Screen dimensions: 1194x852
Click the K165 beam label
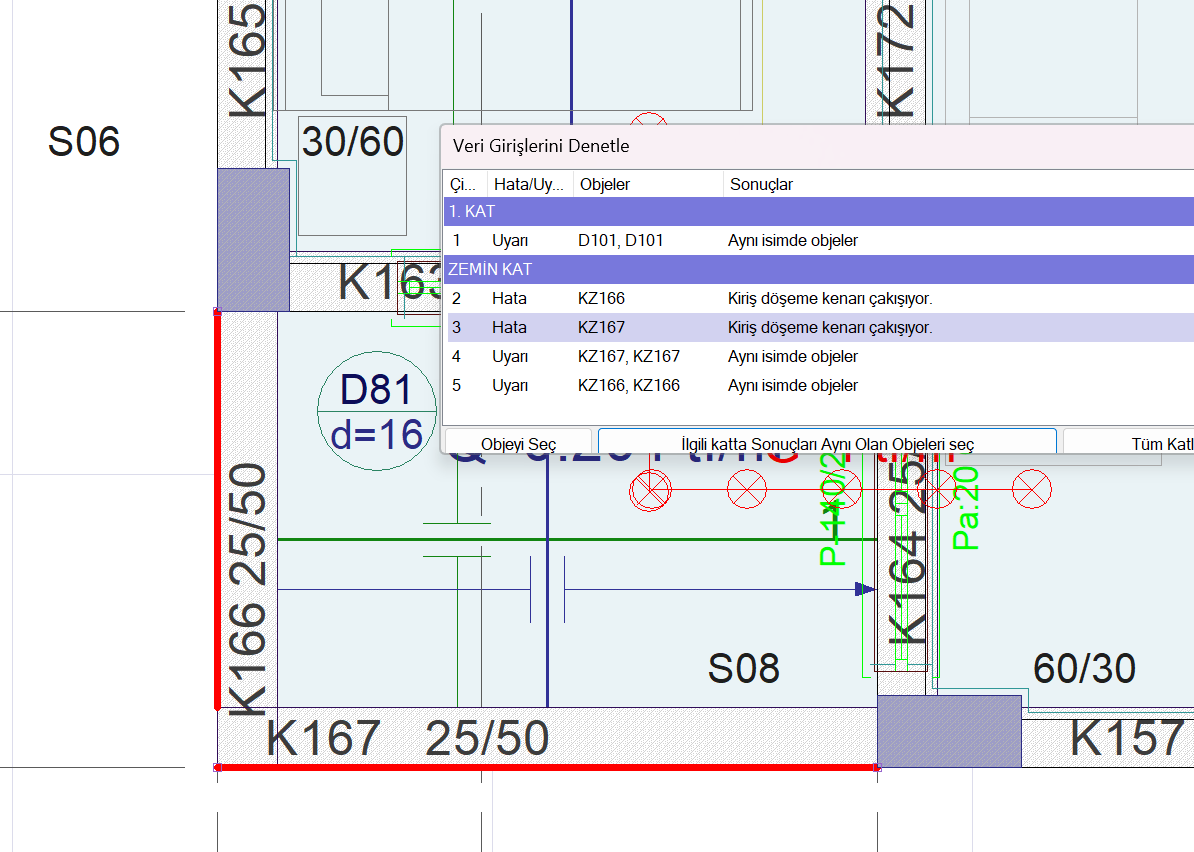point(248,61)
